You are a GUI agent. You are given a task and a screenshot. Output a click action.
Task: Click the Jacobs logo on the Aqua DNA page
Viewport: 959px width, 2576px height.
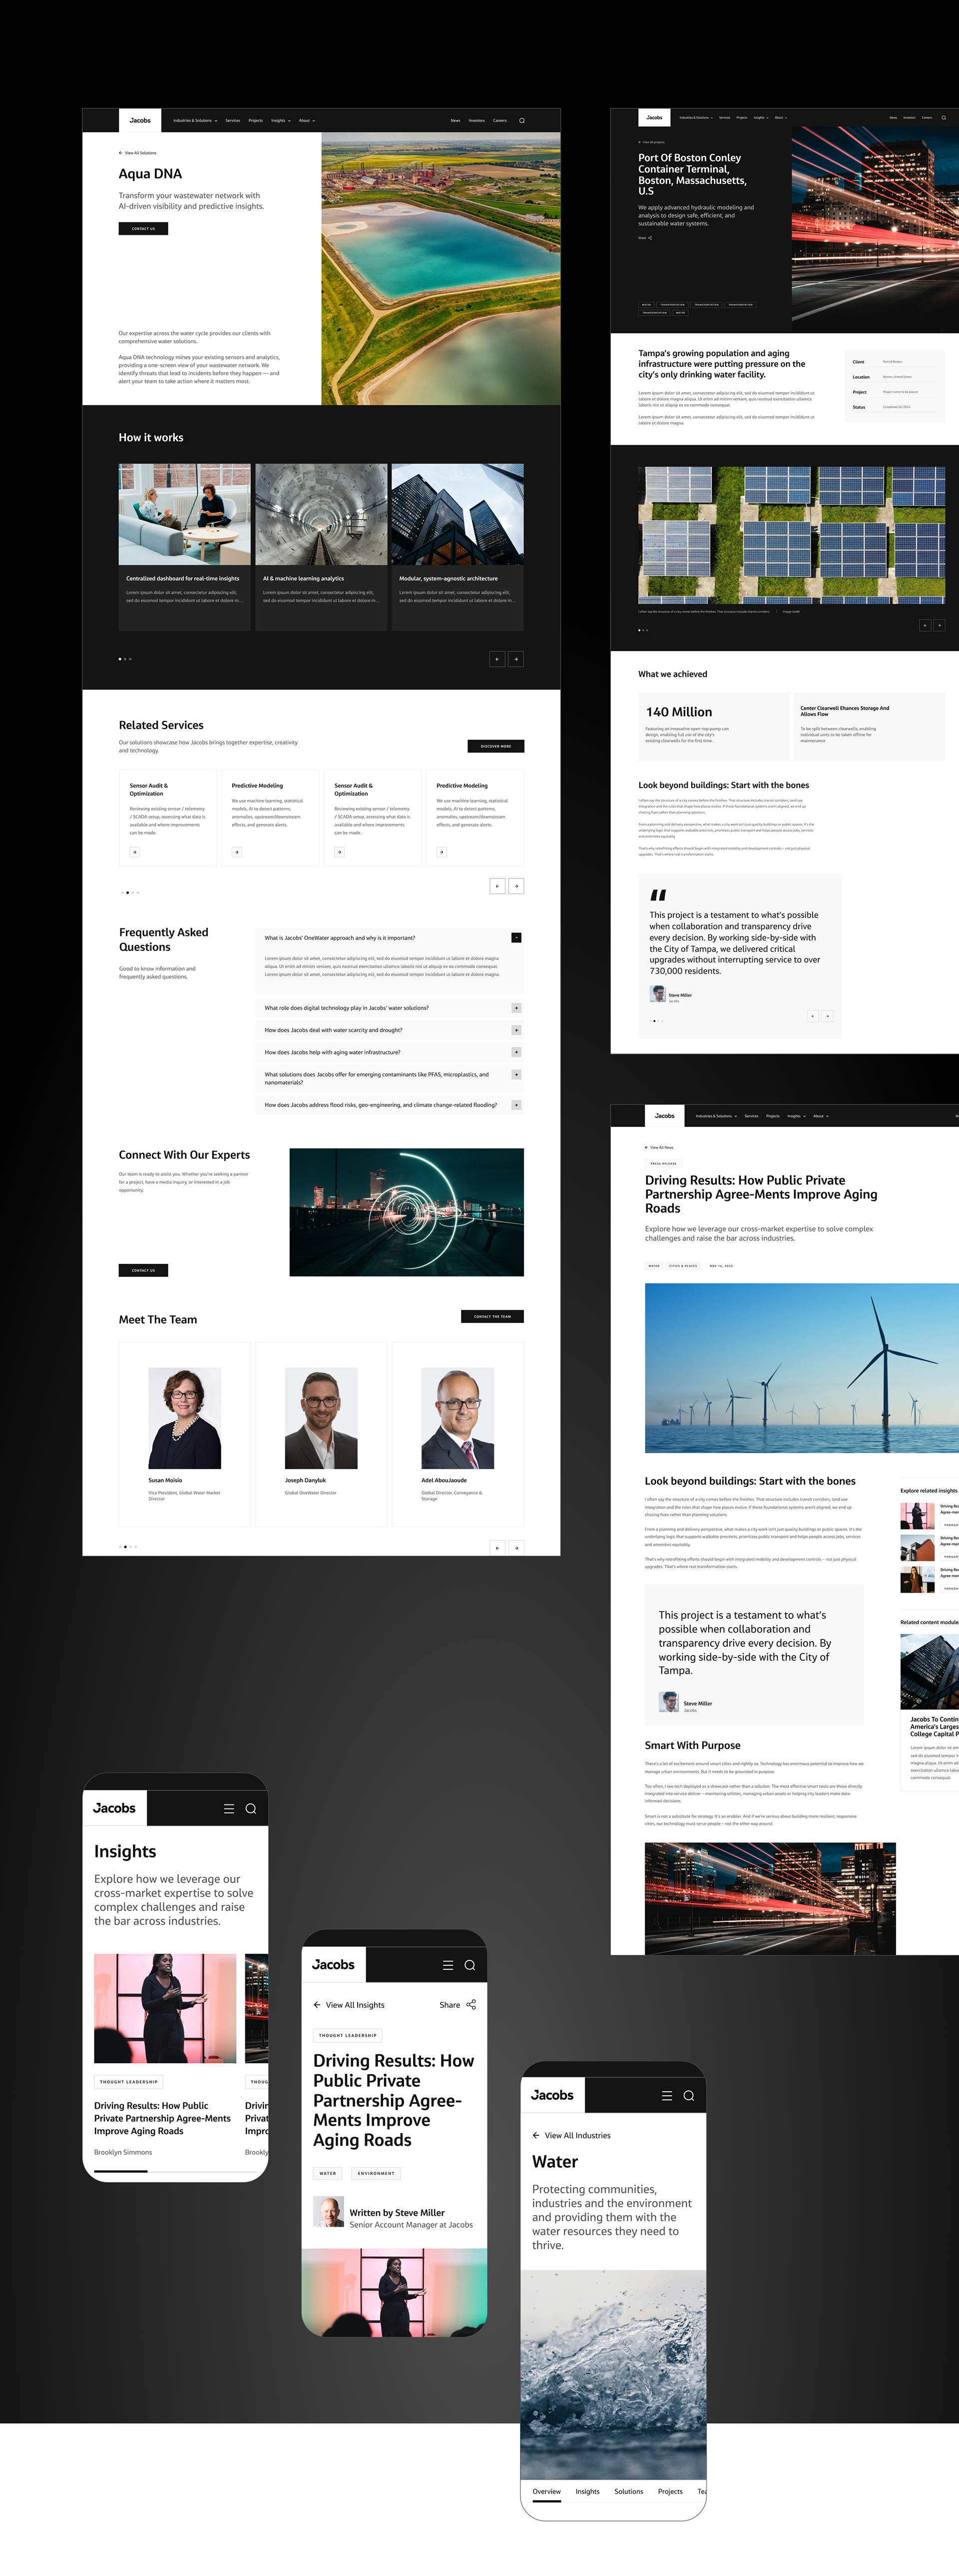coord(140,120)
